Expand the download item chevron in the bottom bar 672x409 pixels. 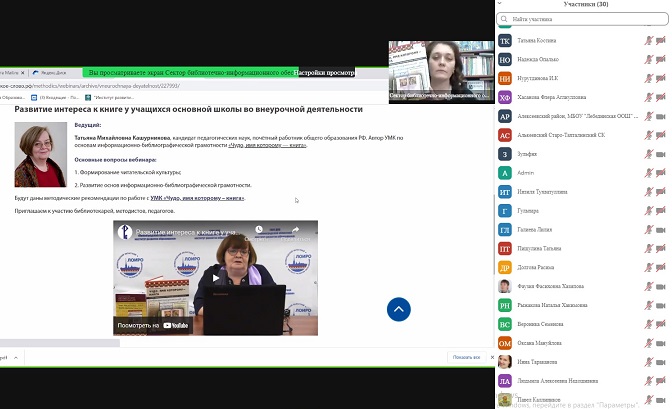[16, 358]
